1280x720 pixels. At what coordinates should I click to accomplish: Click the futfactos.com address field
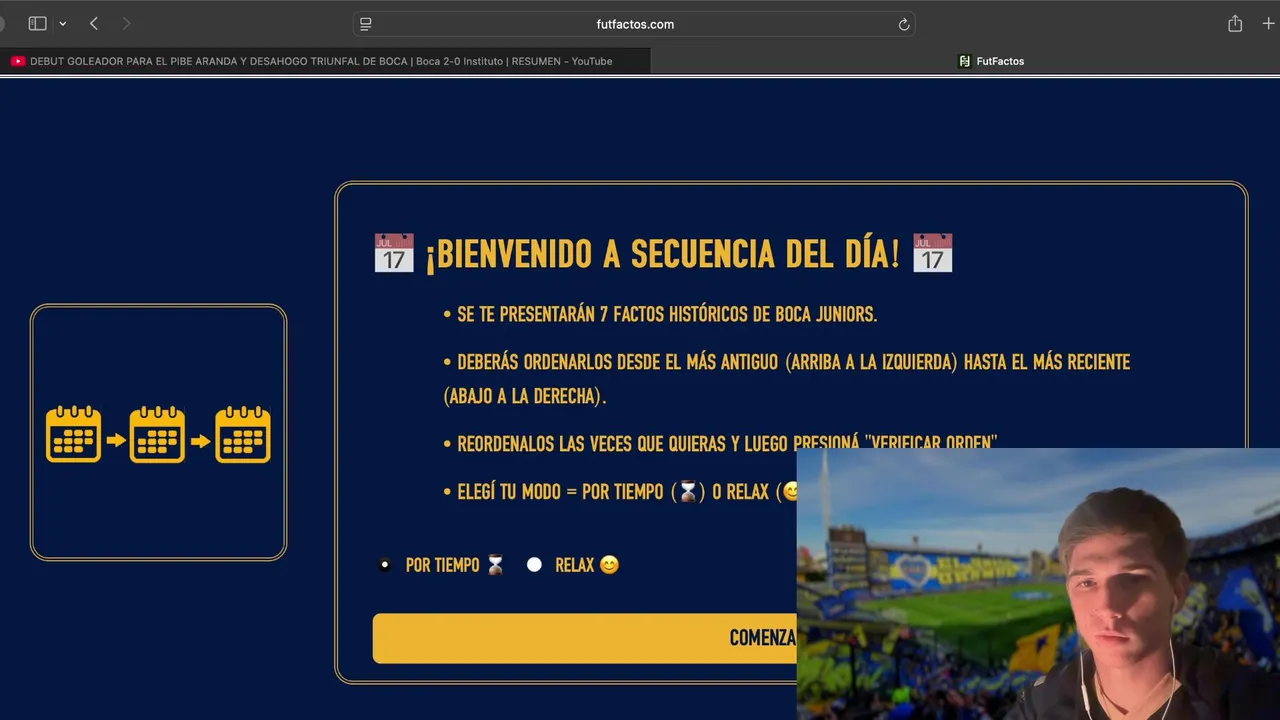point(634,24)
